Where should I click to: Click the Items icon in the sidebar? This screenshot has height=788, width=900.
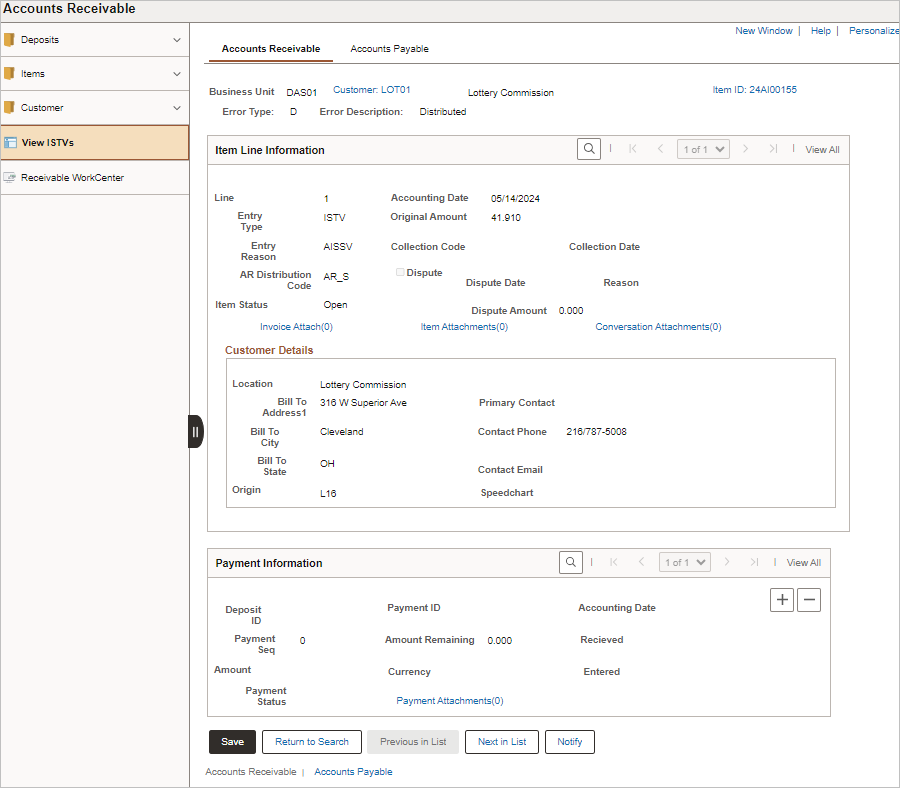(x=13, y=73)
